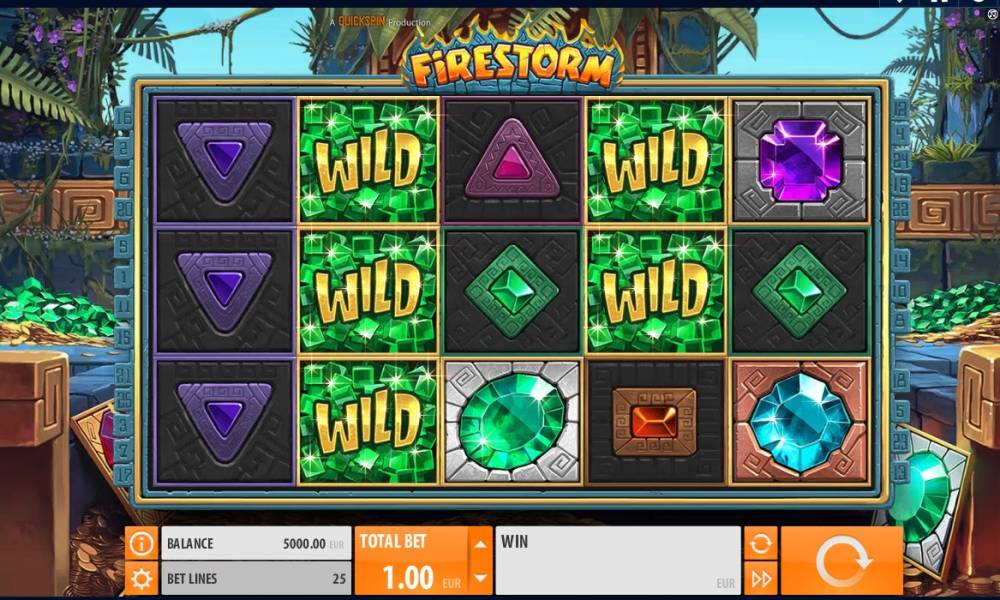This screenshot has height=600, width=1000.
Task: Open the settings gear icon
Action: point(141,578)
